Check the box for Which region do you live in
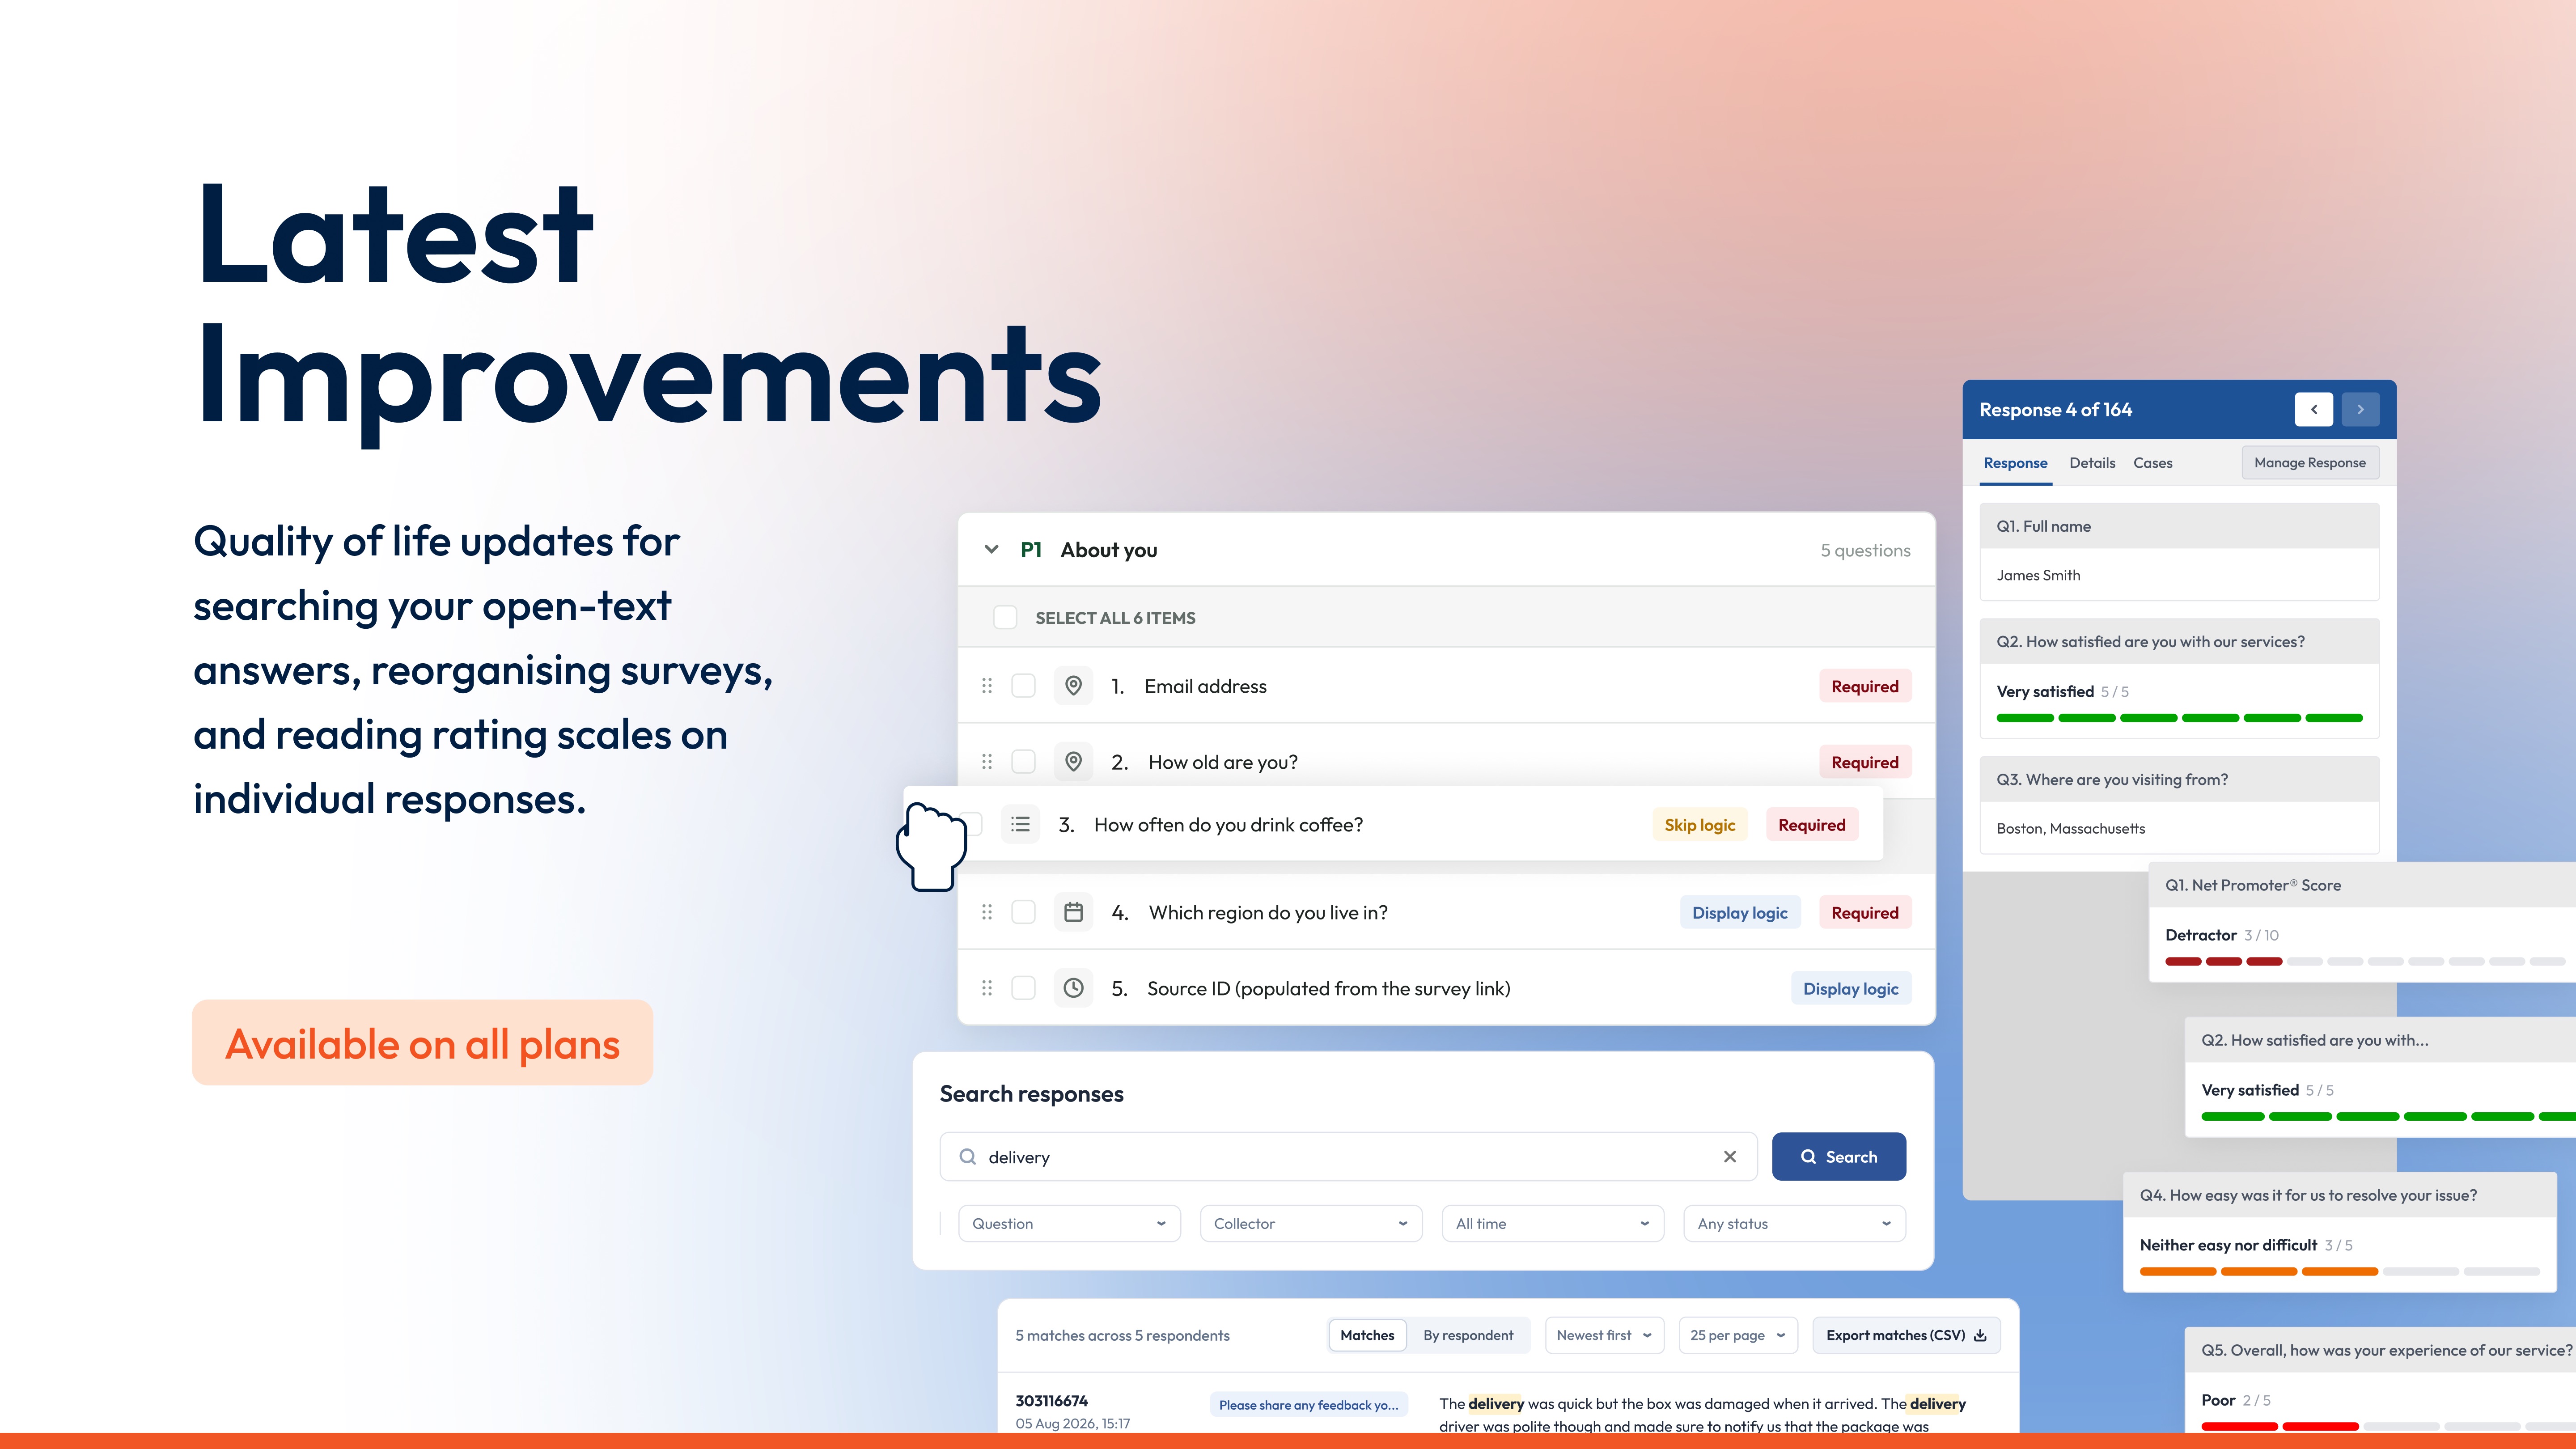 pos(1023,912)
